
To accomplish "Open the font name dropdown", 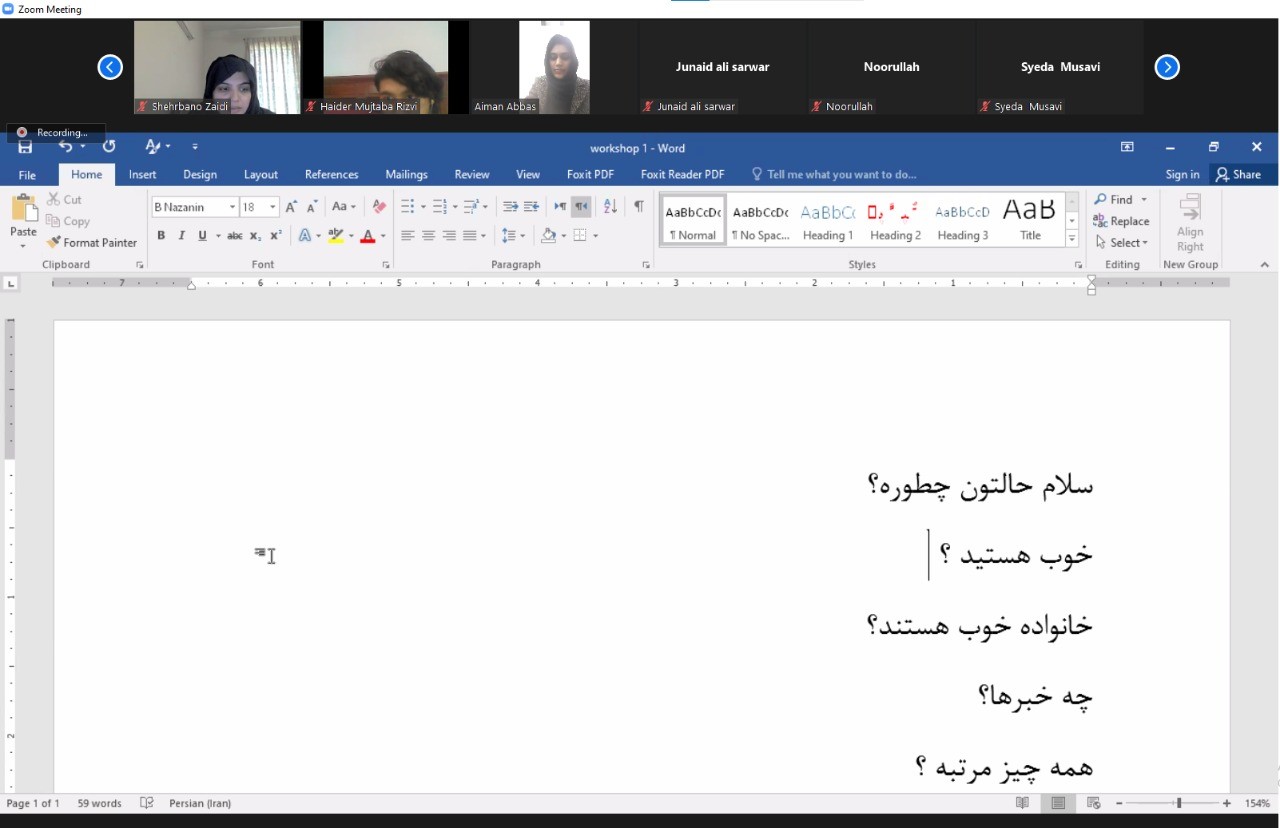I will click(232, 207).
